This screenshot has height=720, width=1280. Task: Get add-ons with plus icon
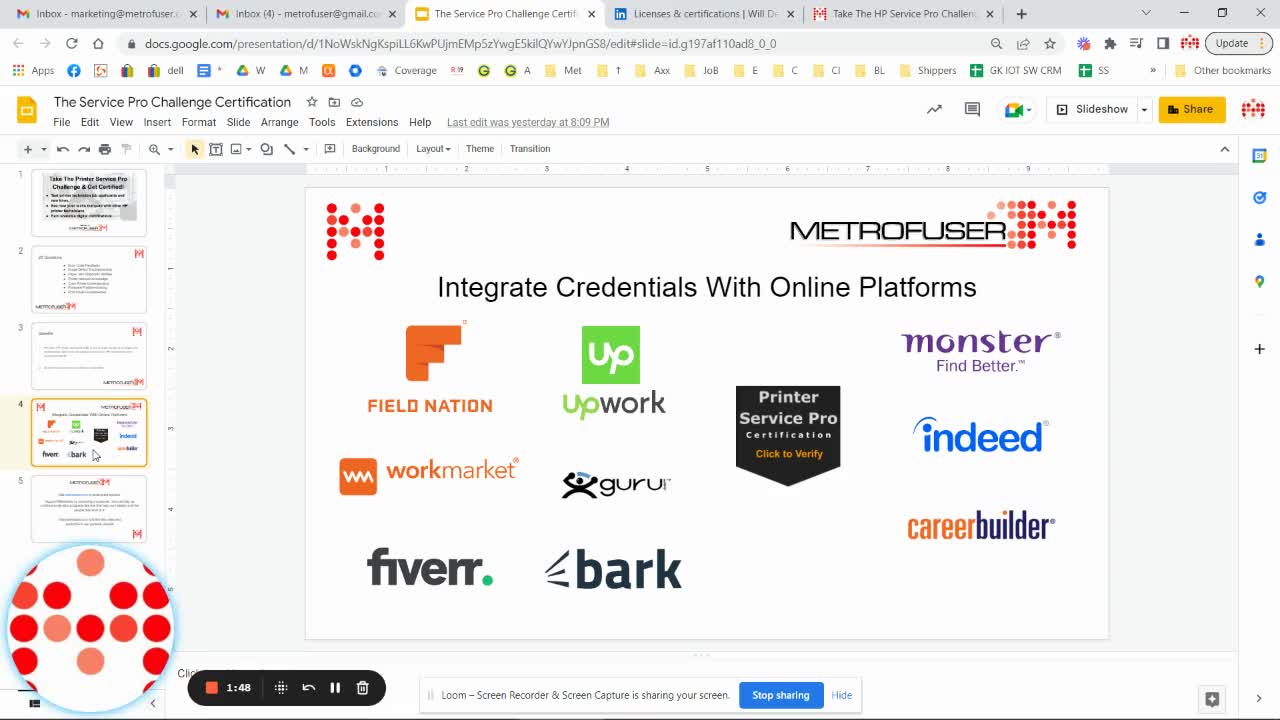click(1260, 349)
